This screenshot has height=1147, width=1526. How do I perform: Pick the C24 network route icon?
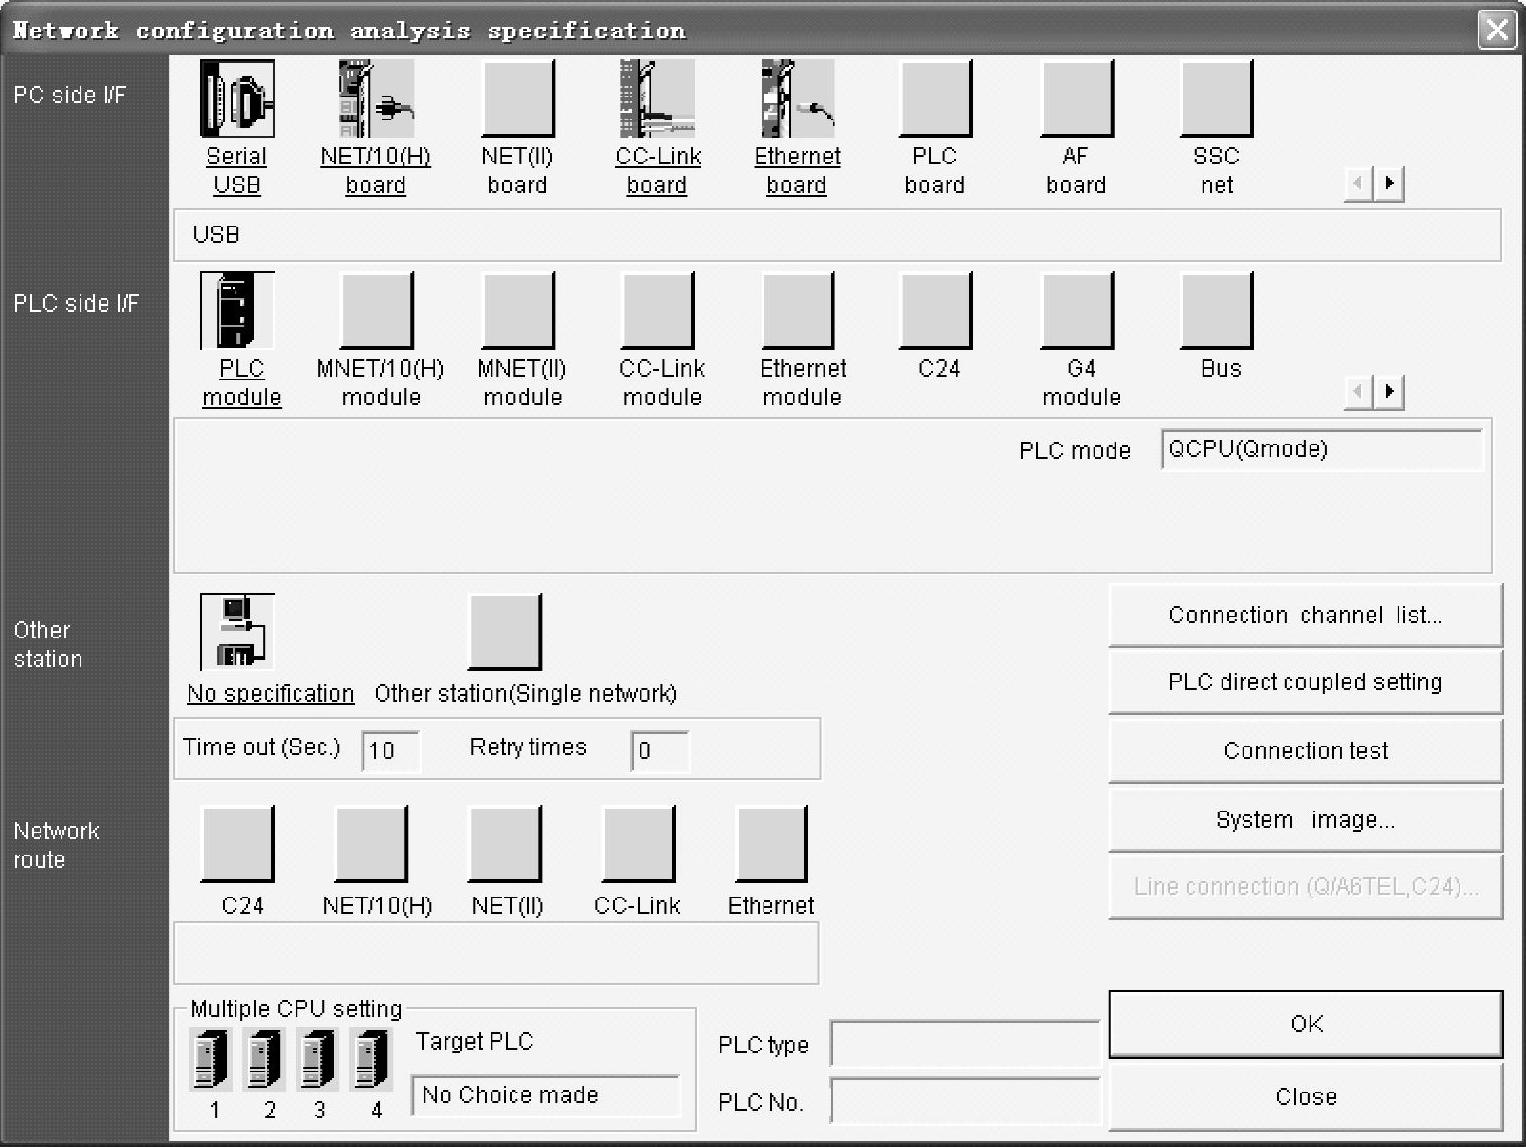point(238,844)
